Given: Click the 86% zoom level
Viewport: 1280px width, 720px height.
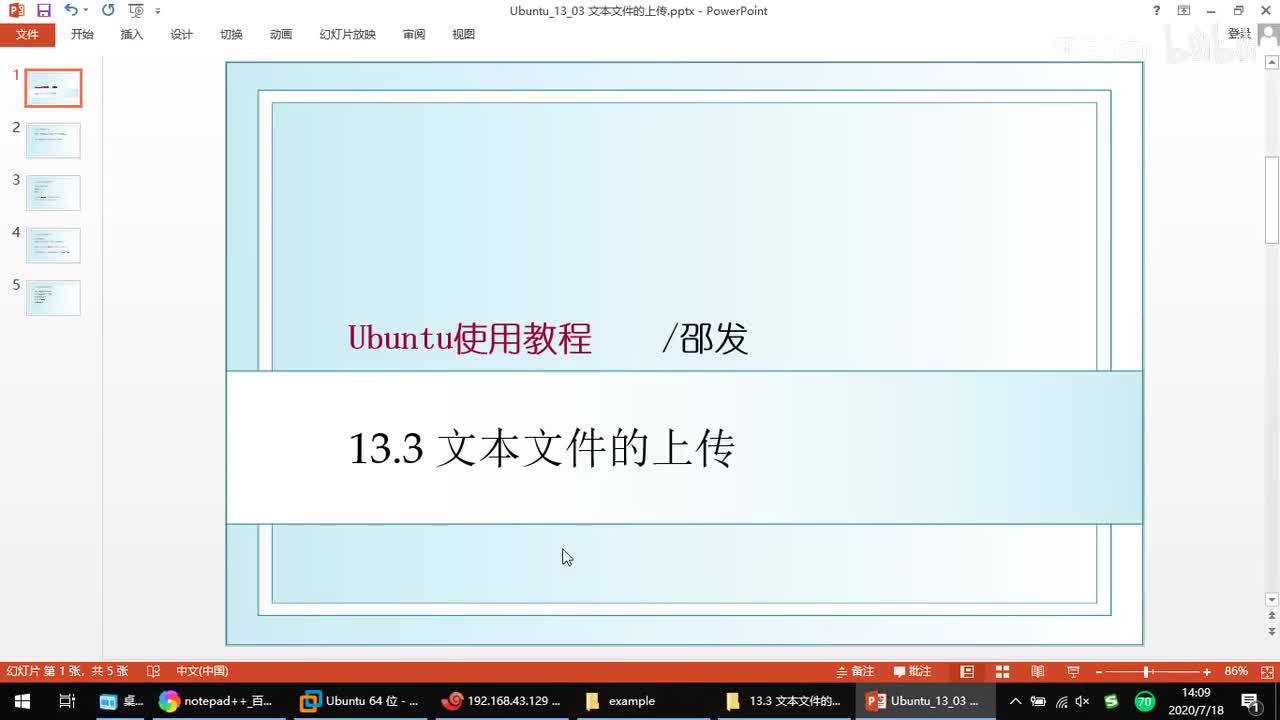Looking at the screenshot, I should [1236, 671].
